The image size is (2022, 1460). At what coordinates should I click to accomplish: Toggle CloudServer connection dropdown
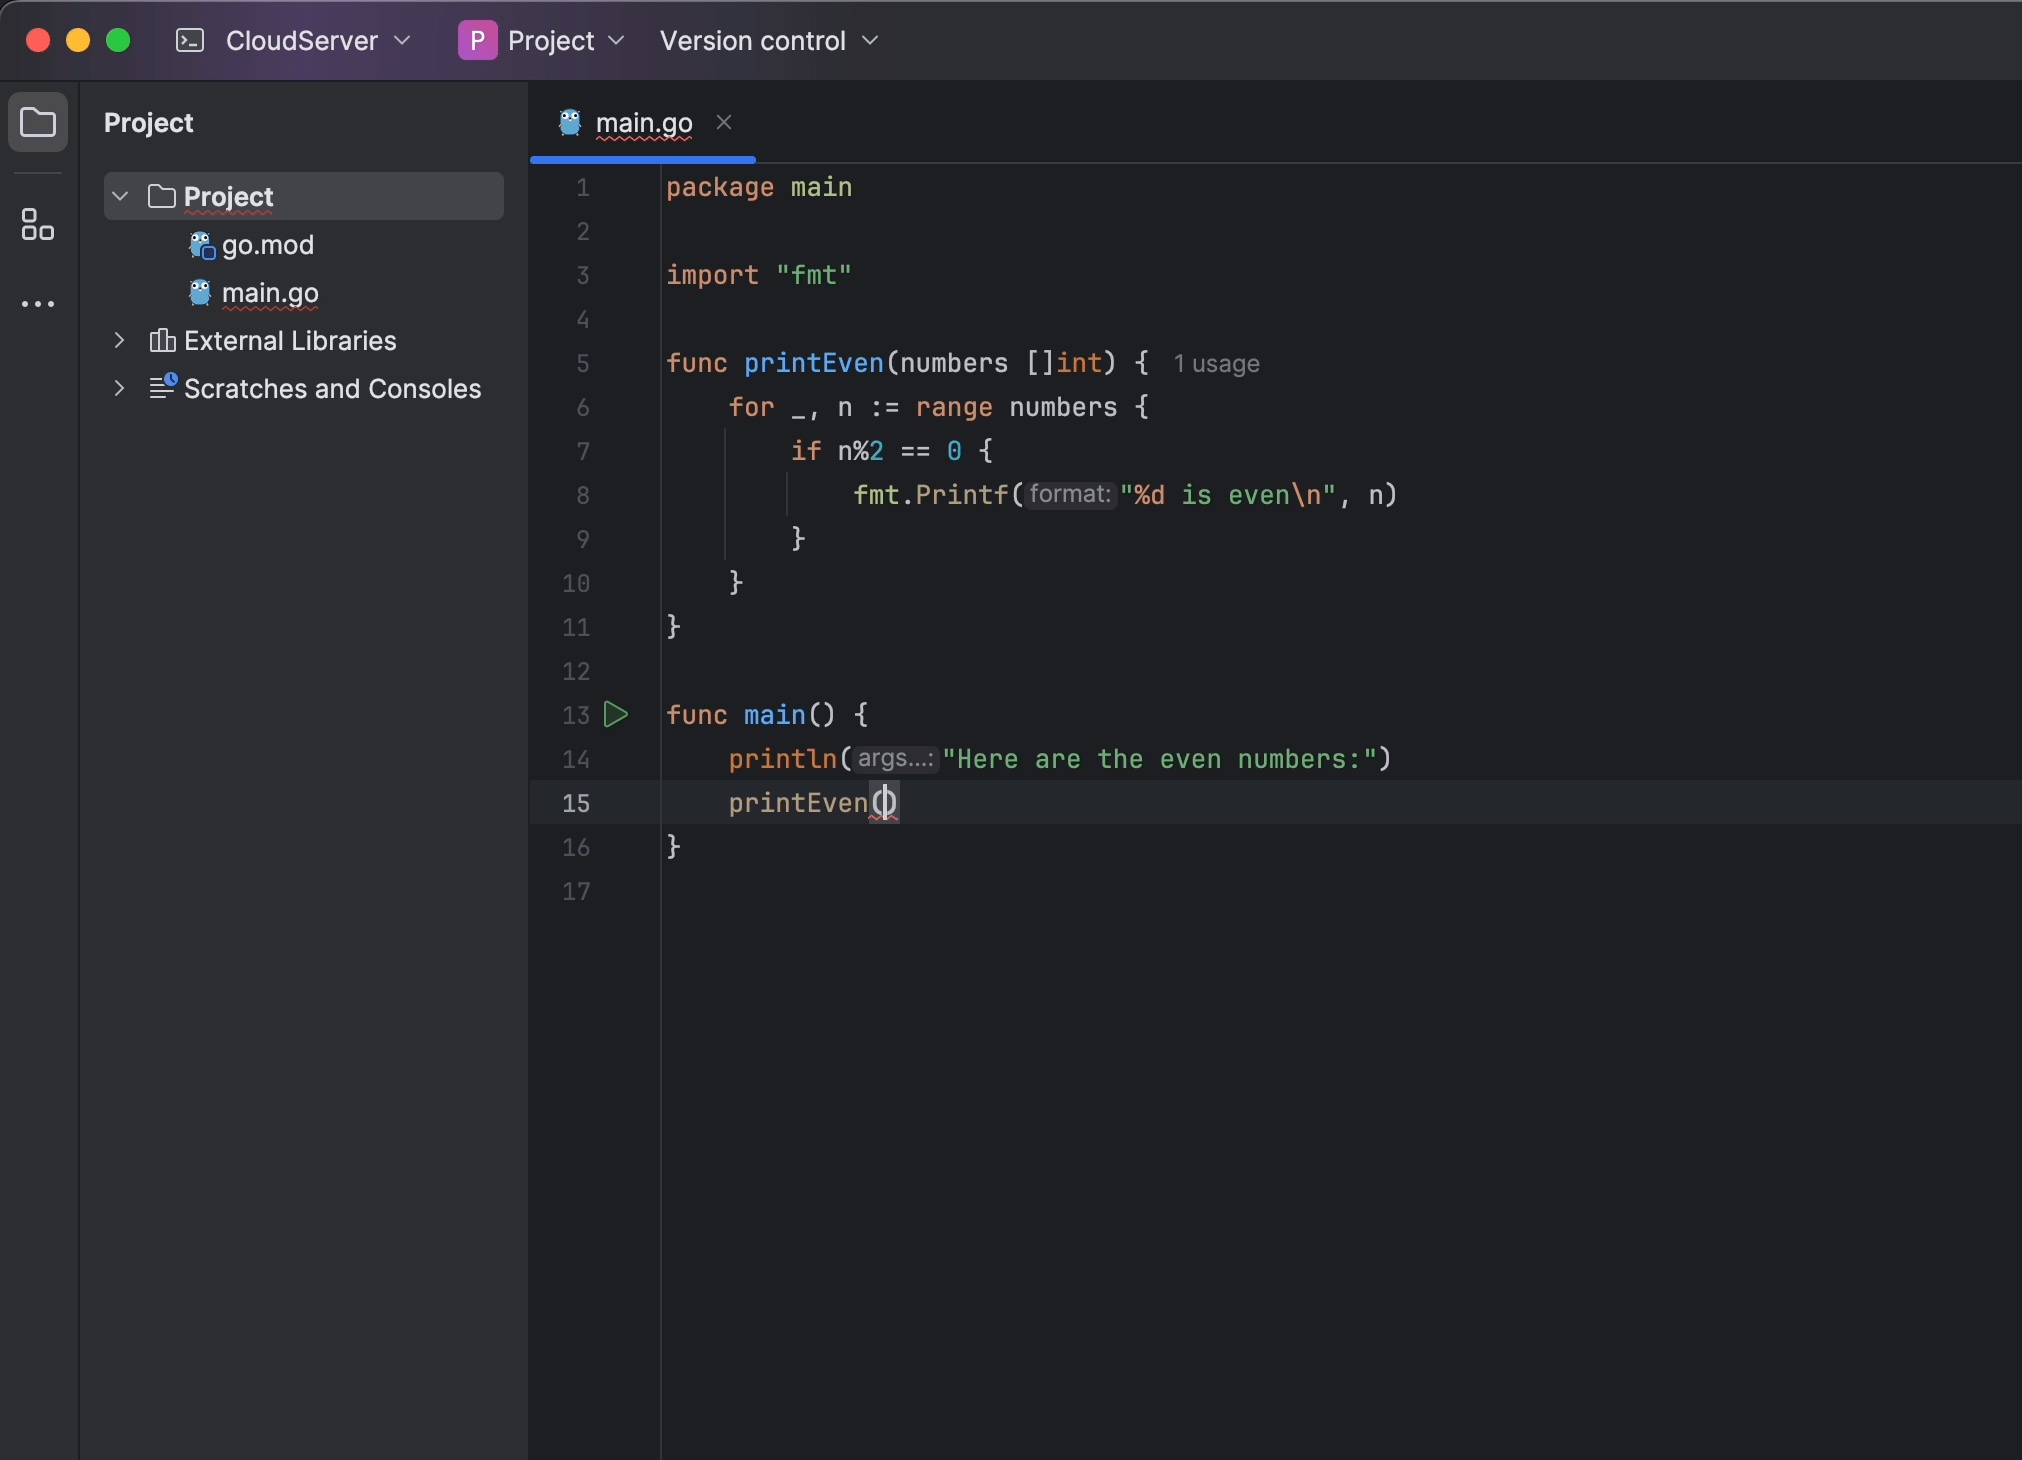pyautogui.click(x=405, y=39)
